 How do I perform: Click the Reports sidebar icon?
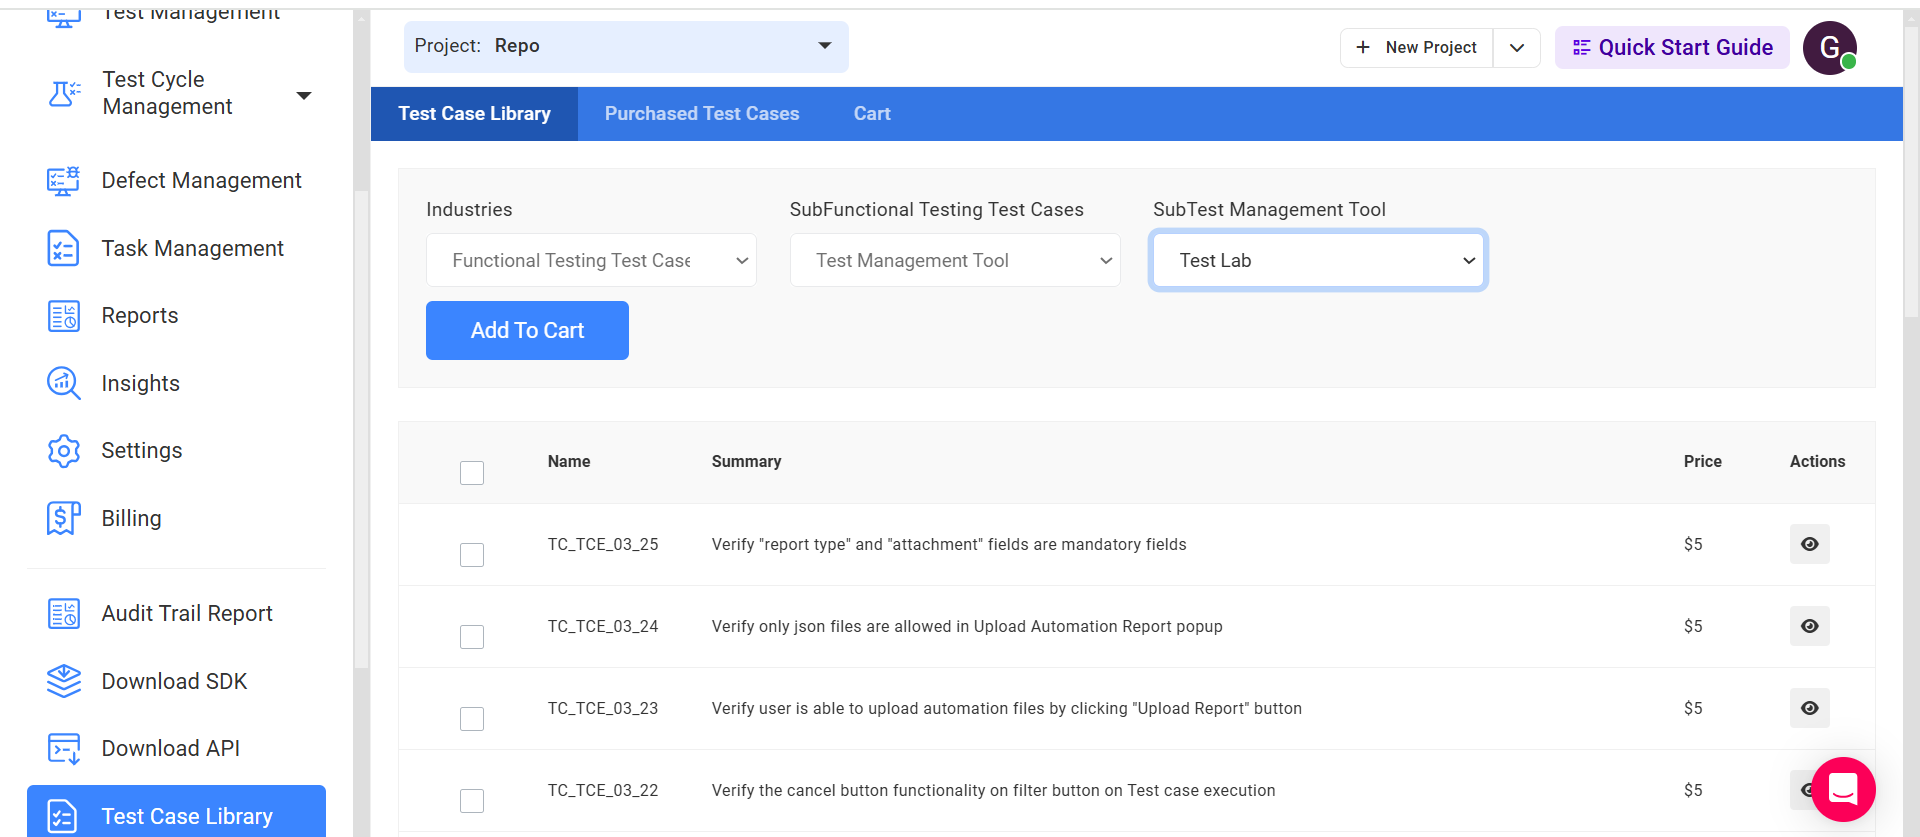point(64,316)
